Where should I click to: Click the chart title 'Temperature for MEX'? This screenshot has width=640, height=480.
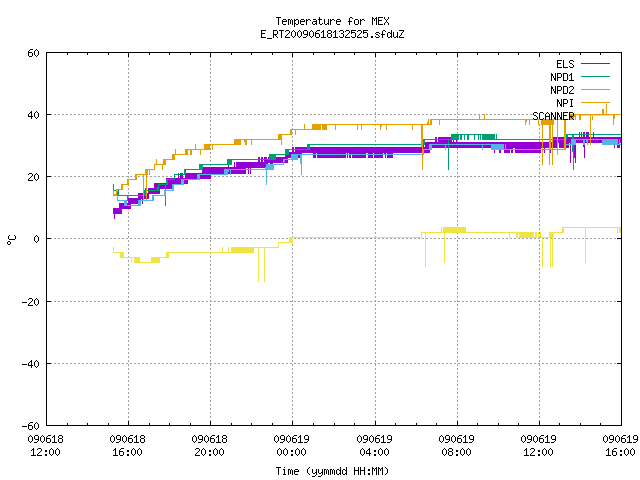click(x=332, y=21)
